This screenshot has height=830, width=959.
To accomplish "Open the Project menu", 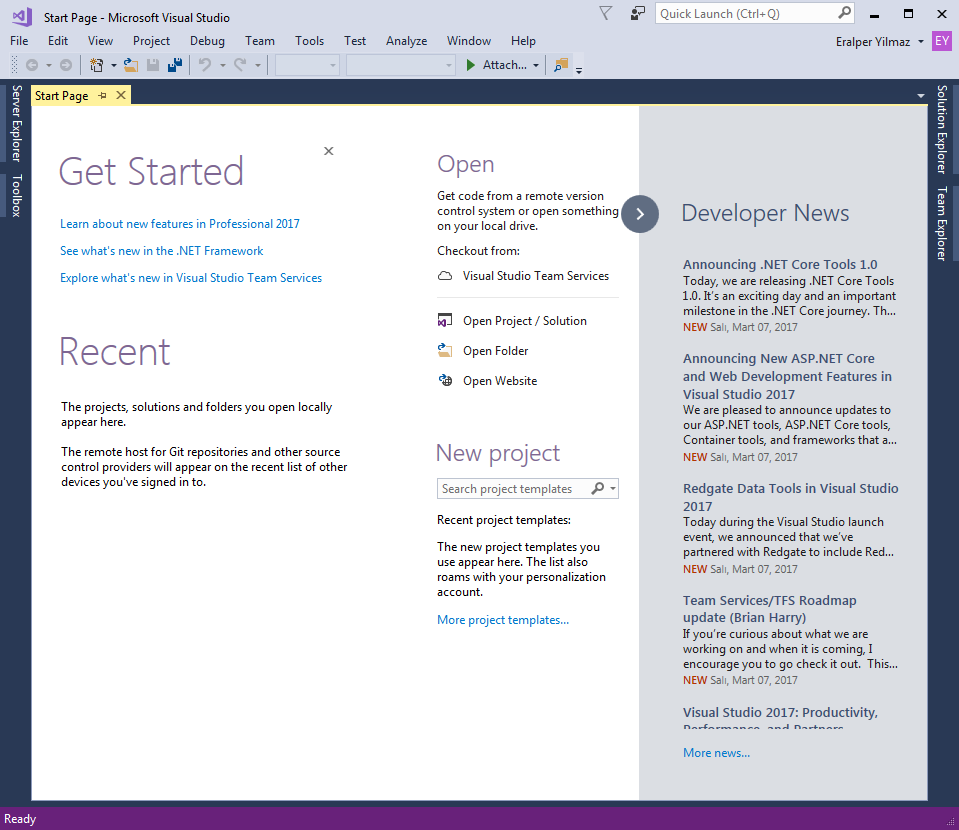I will (151, 41).
